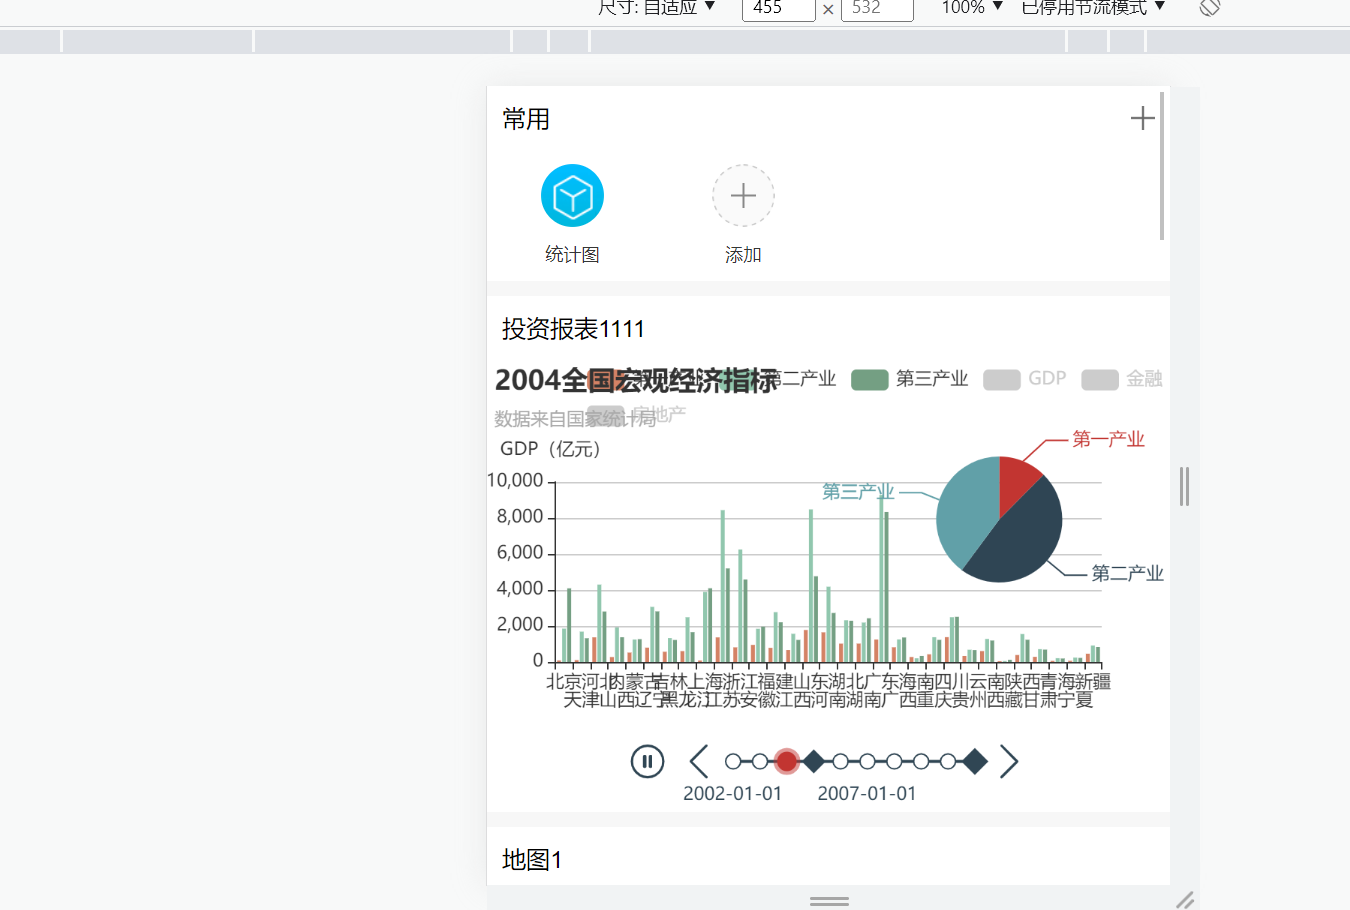Click the bottom-edge viewport height handle

[x=829, y=901]
